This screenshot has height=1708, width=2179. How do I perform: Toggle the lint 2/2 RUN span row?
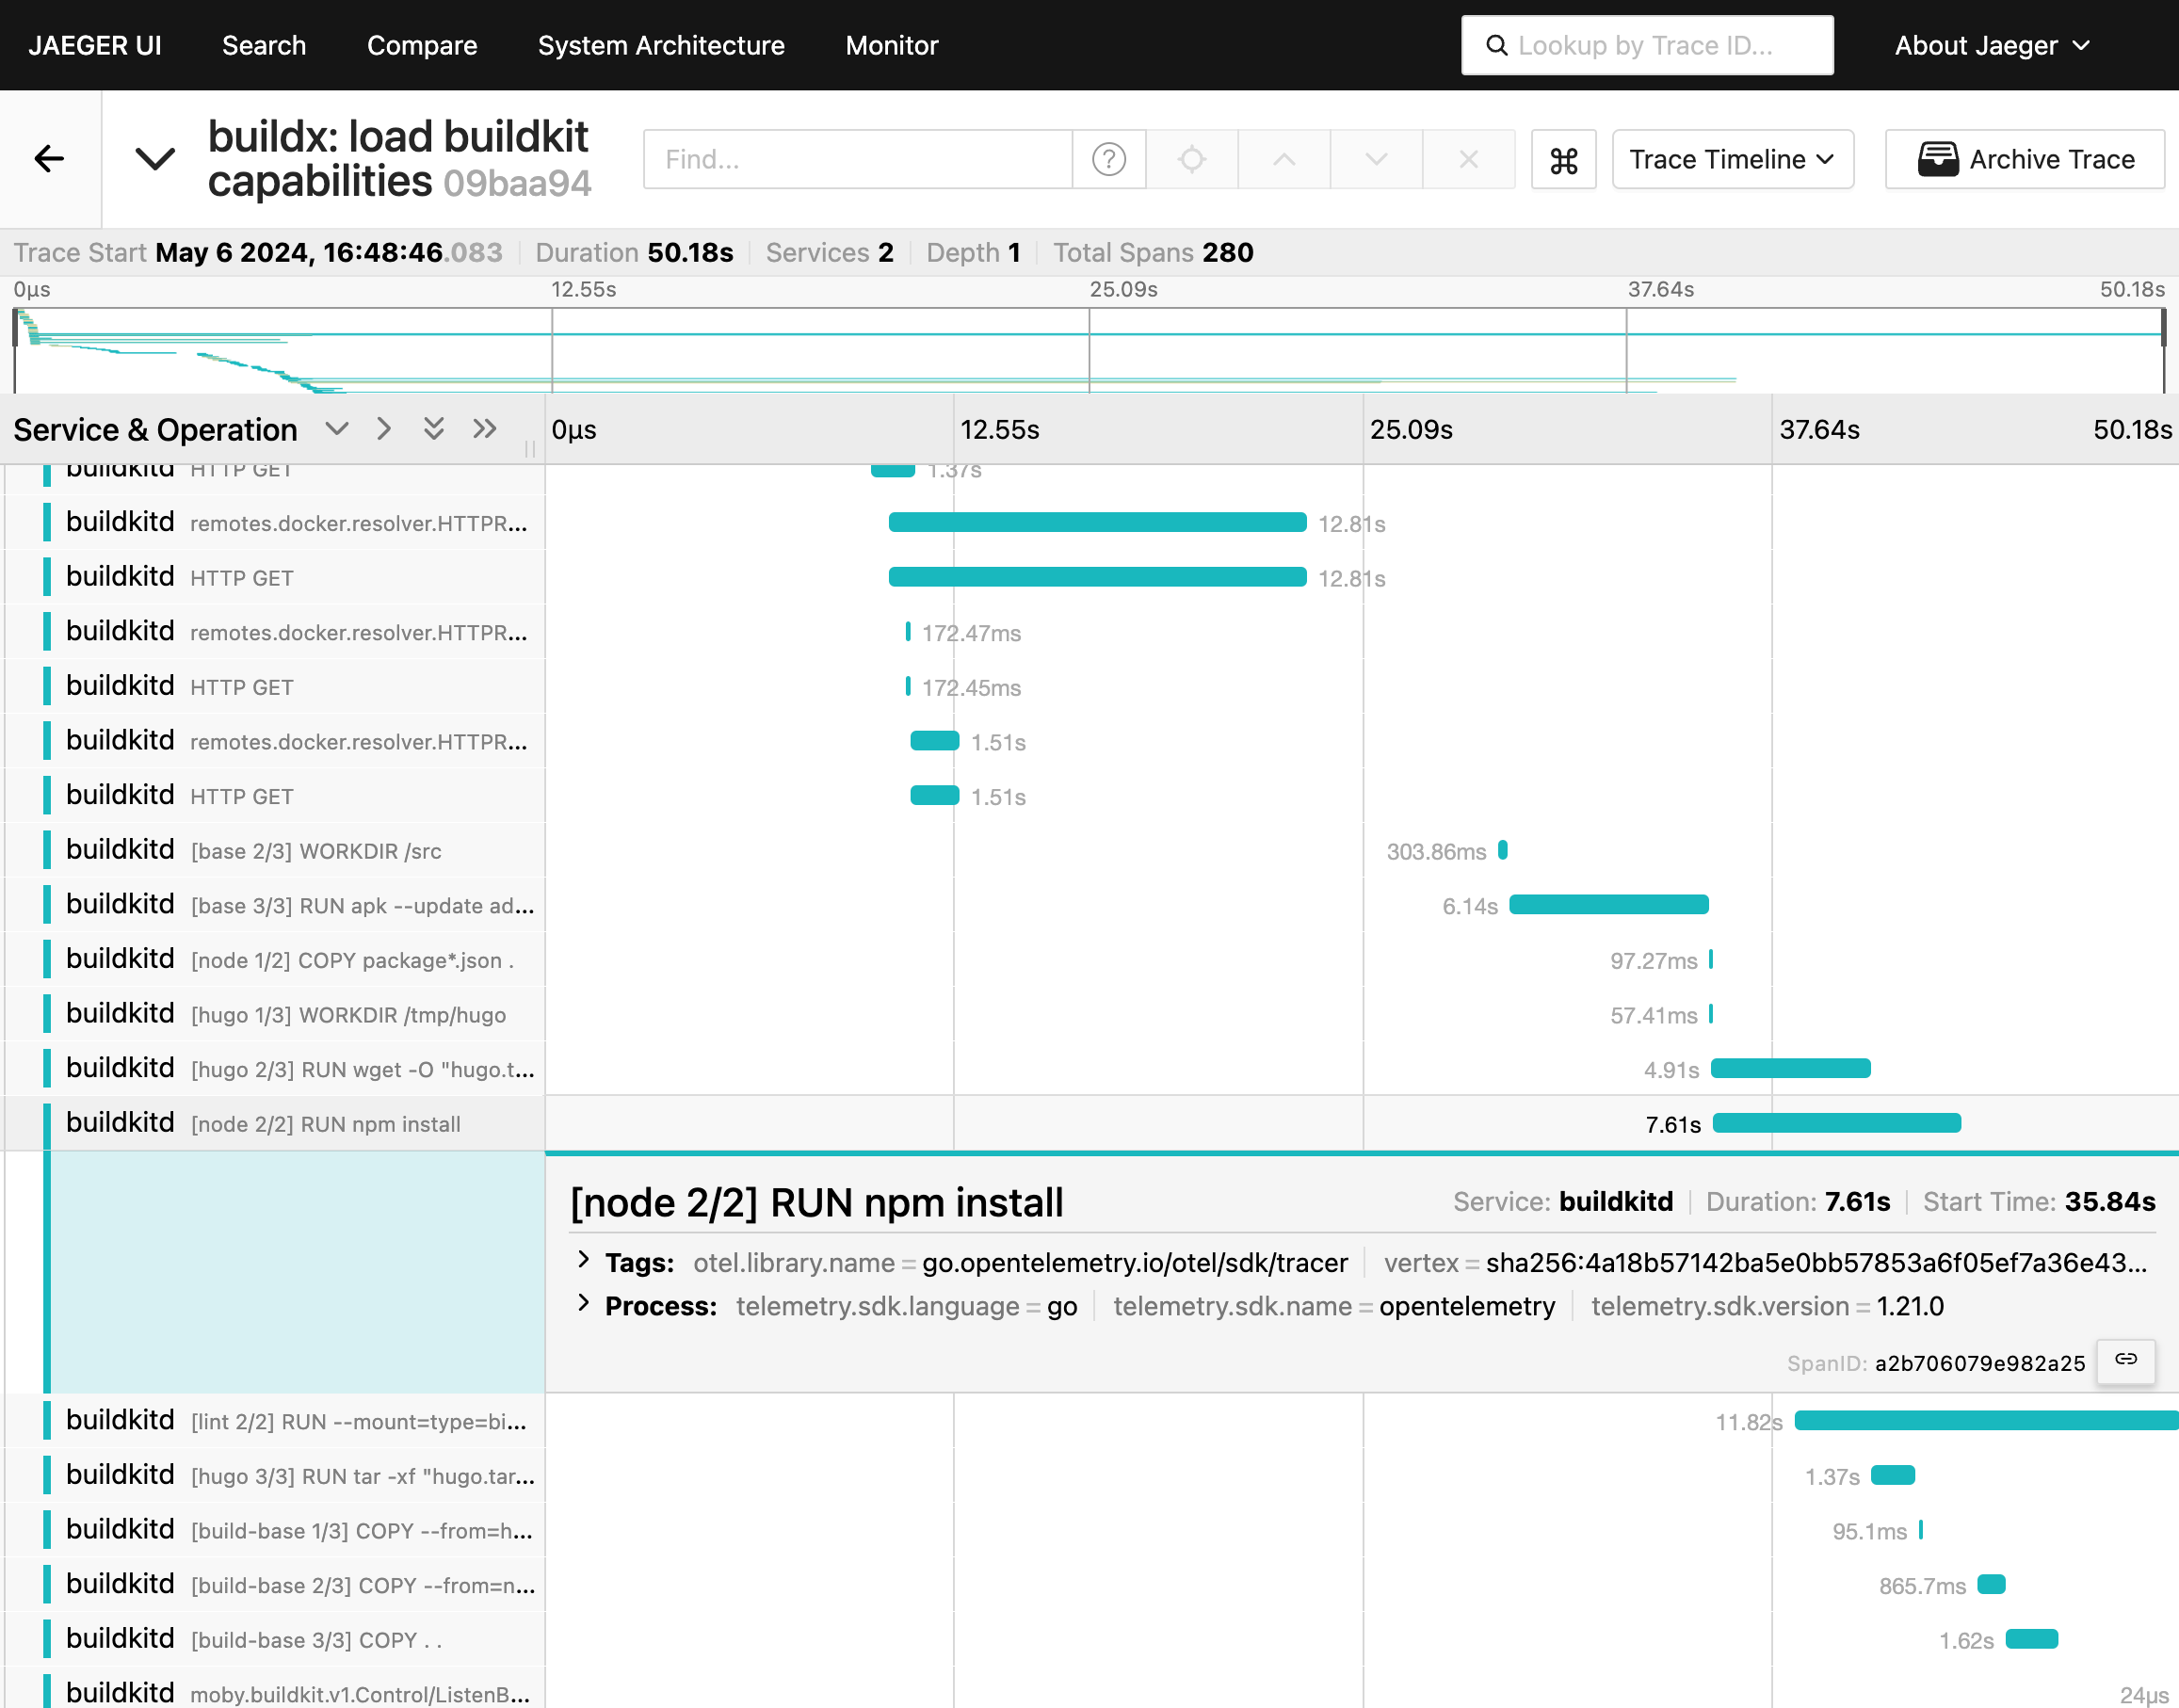click(x=357, y=1421)
